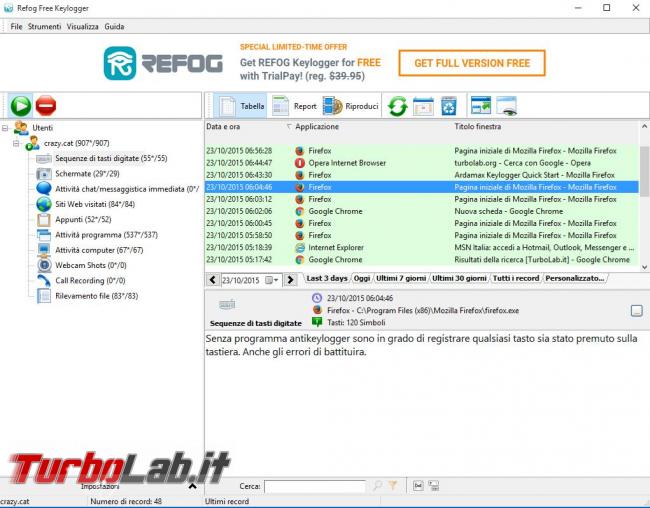Viewport: 650px width, 508px height.
Task: Select Firefox row at 05:58:50
Action: pyautogui.click(x=422, y=236)
